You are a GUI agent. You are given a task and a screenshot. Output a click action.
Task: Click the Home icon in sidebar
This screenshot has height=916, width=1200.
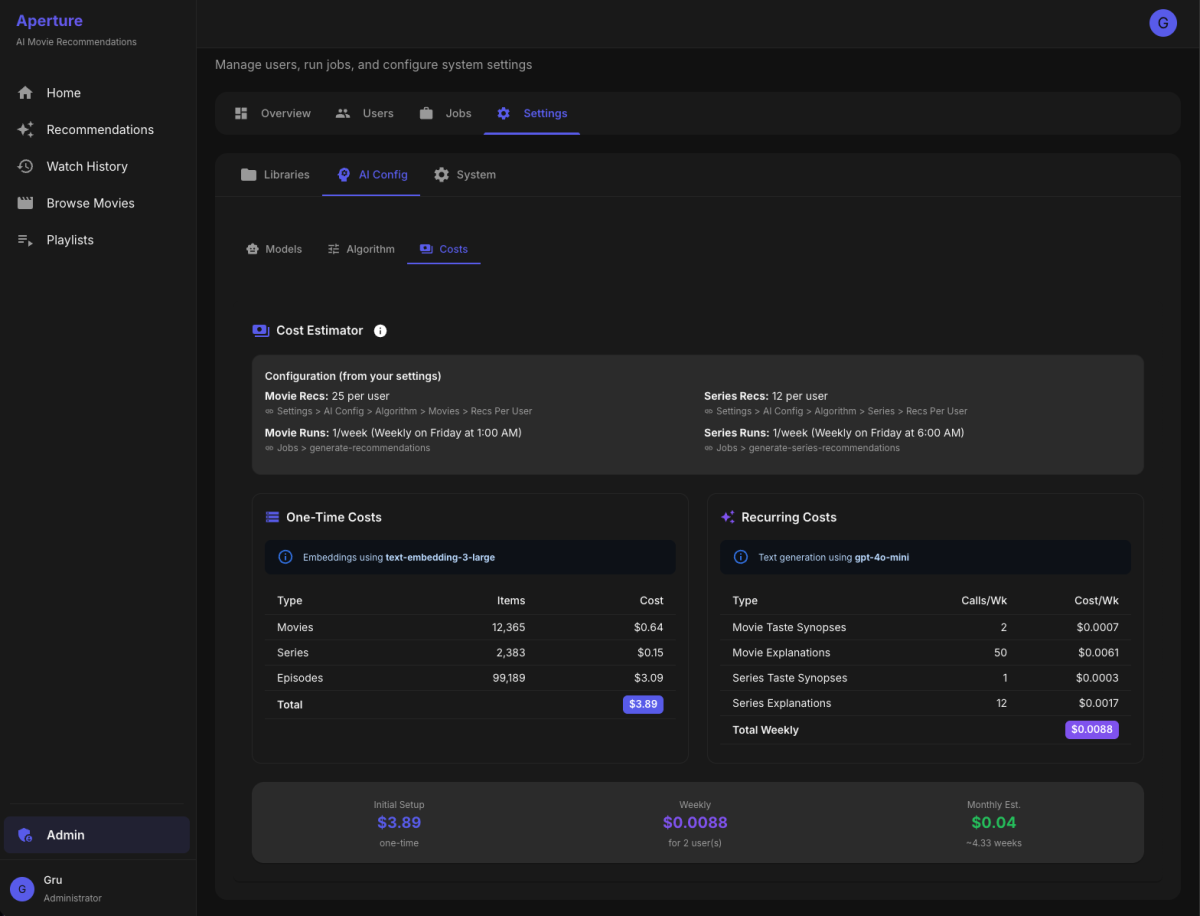[x=26, y=93]
